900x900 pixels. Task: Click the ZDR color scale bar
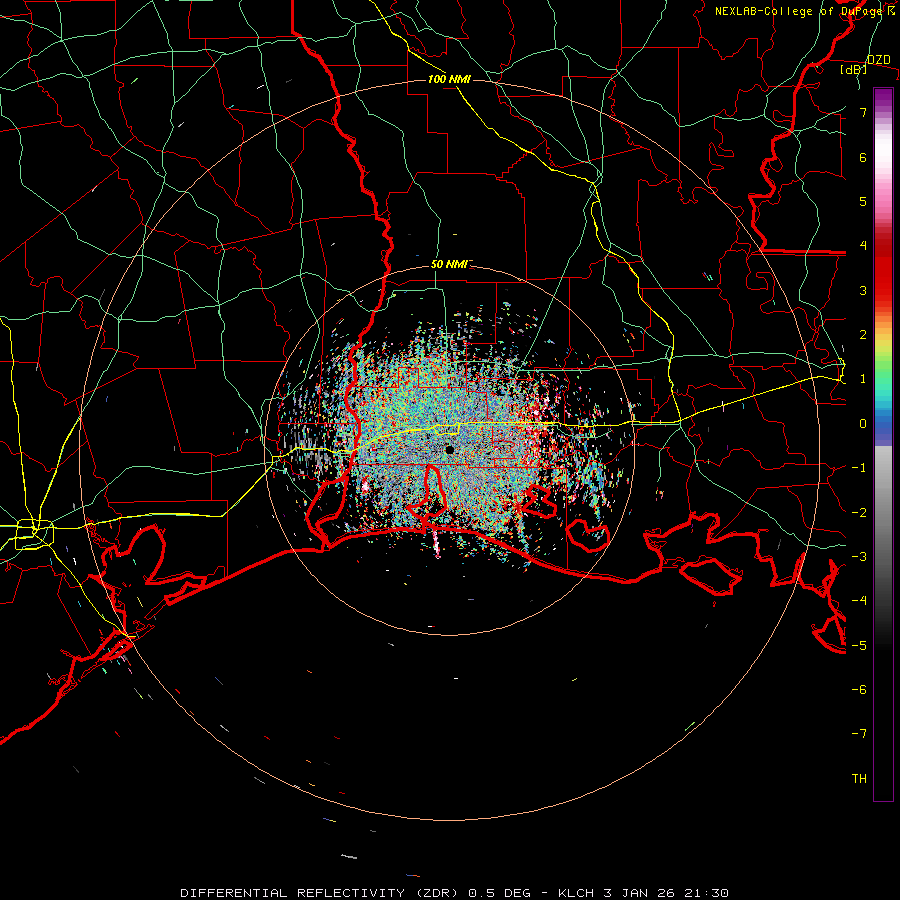click(x=883, y=445)
